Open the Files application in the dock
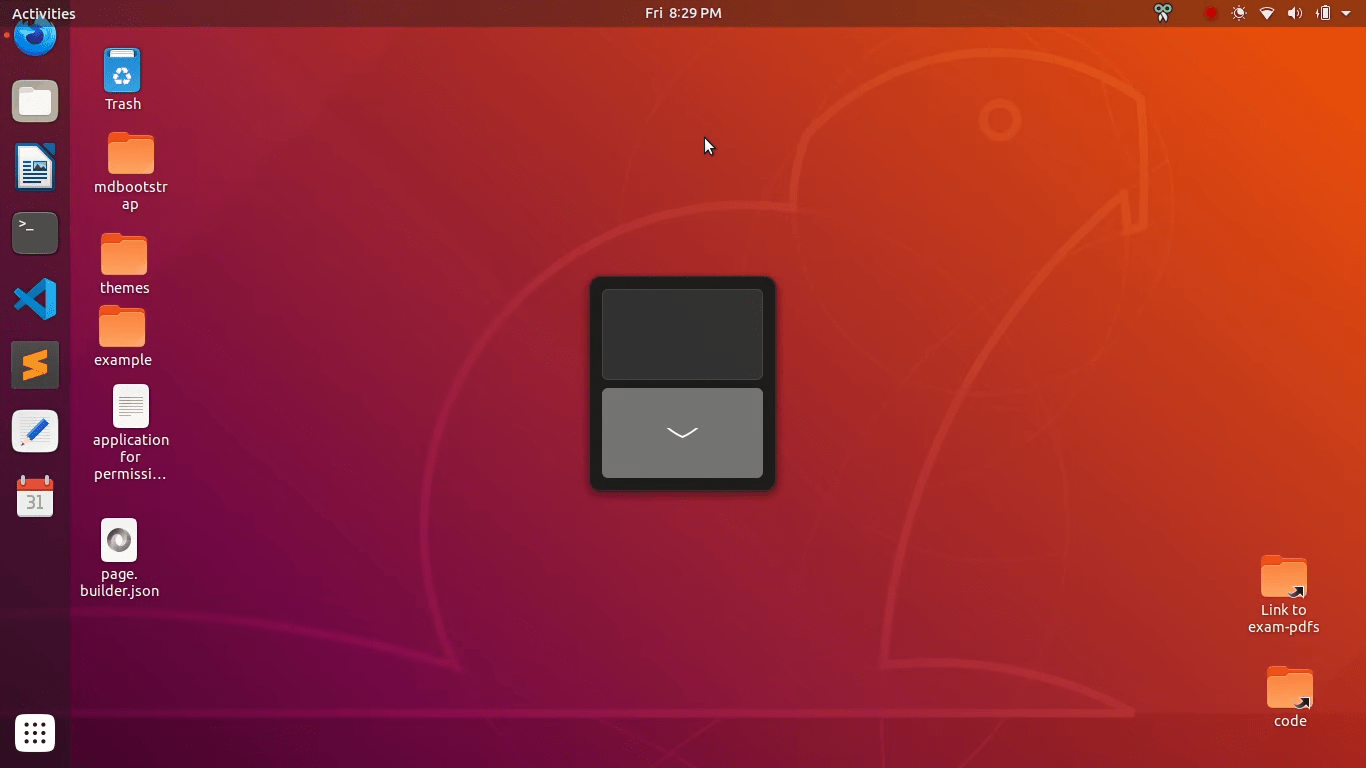 pos(34,101)
